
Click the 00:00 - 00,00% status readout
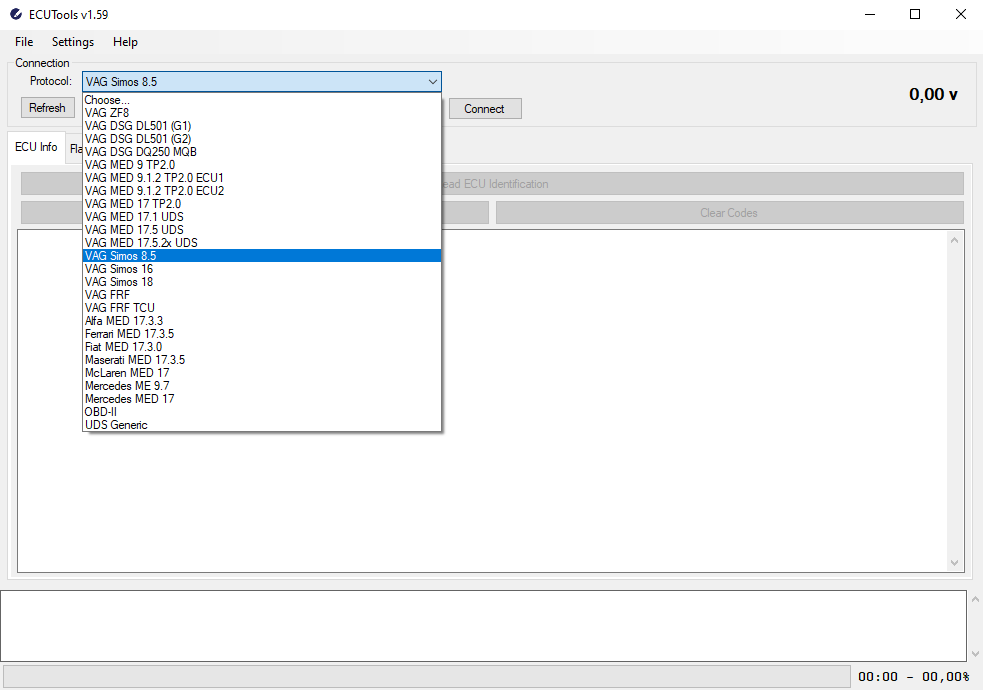click(x=913, y=677)
